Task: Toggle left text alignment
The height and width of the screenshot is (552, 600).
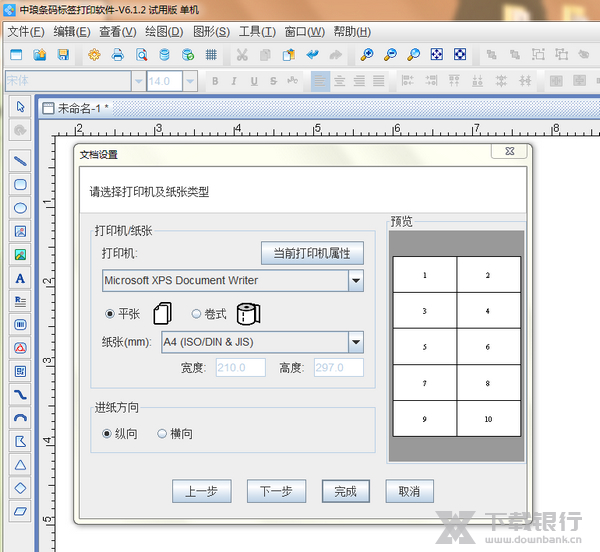Action: pos(320,81)
